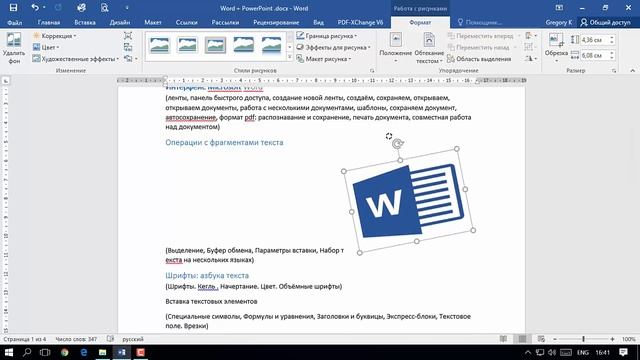This screenshot has width=640, height=360.
Task: Click the heading Операции с фрагментами текста
Action: (224, 142)
